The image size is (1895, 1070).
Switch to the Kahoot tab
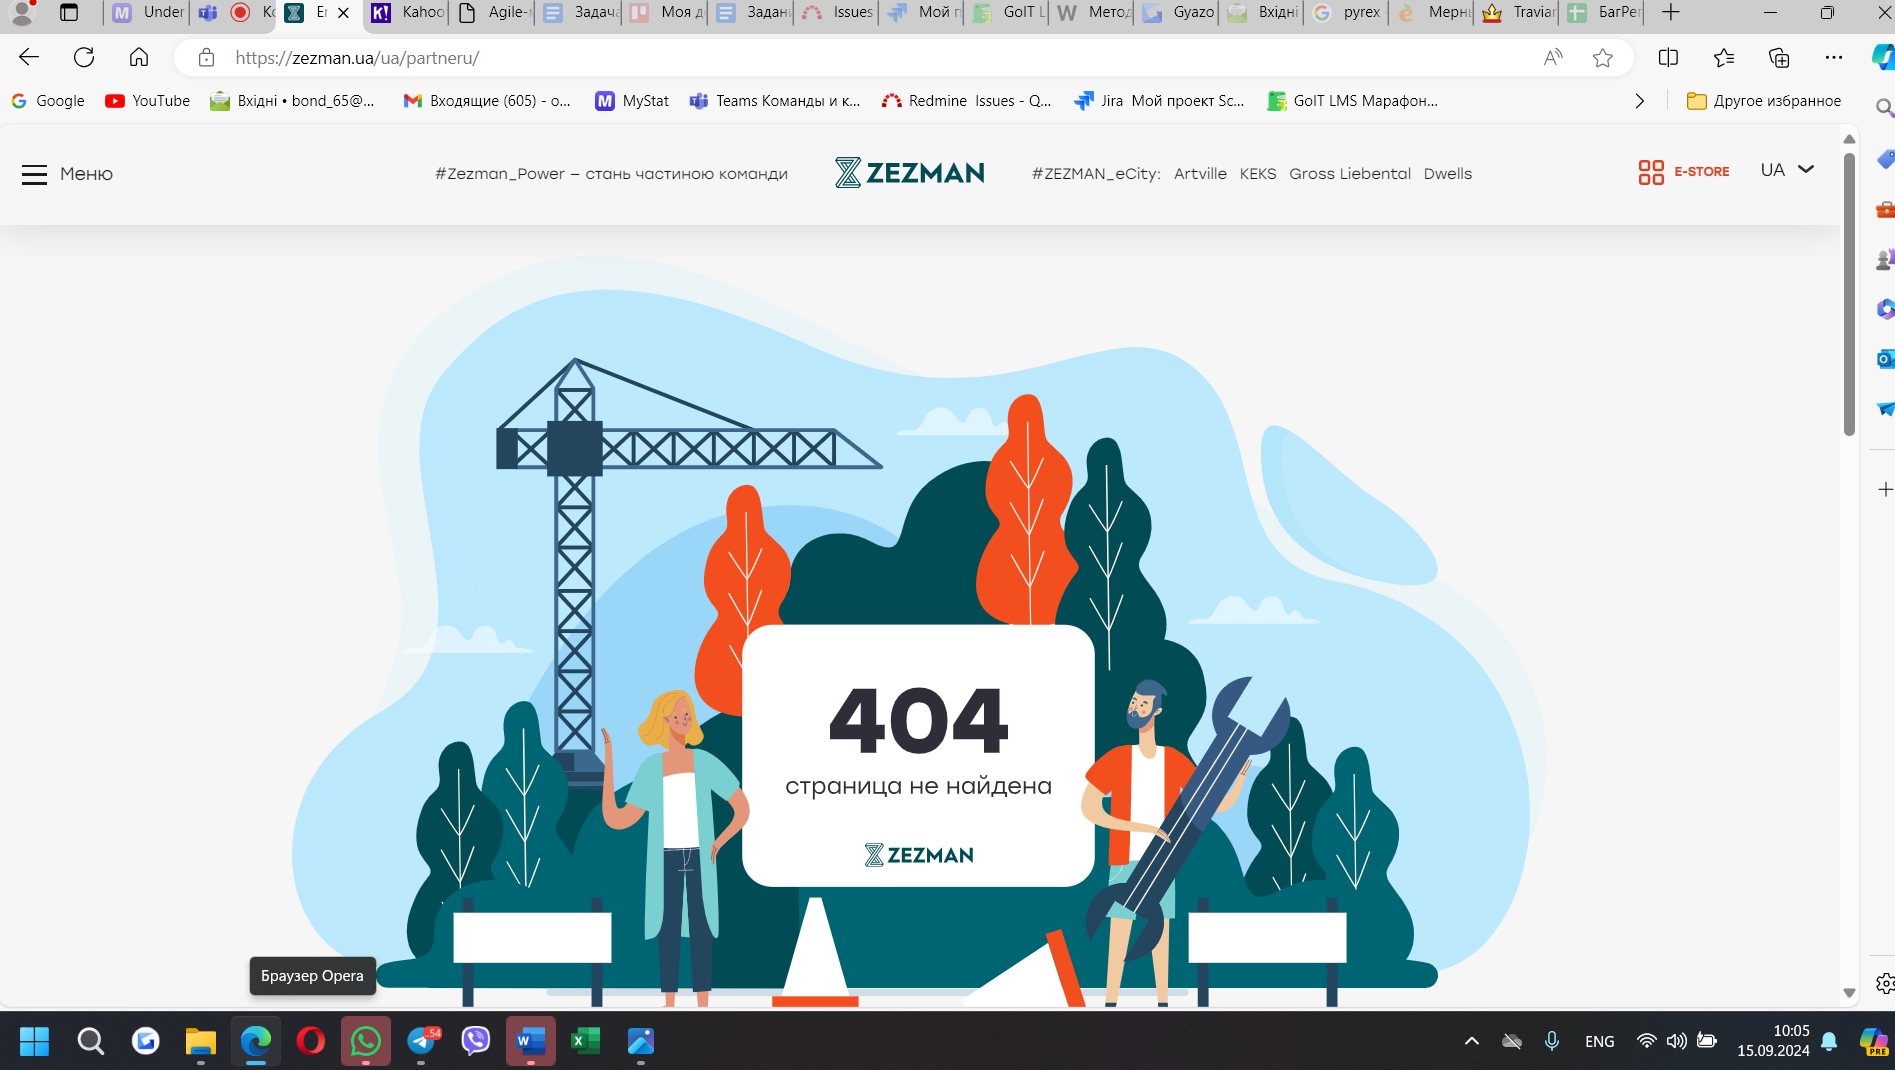pyautogui.click(x=409, y=13)
